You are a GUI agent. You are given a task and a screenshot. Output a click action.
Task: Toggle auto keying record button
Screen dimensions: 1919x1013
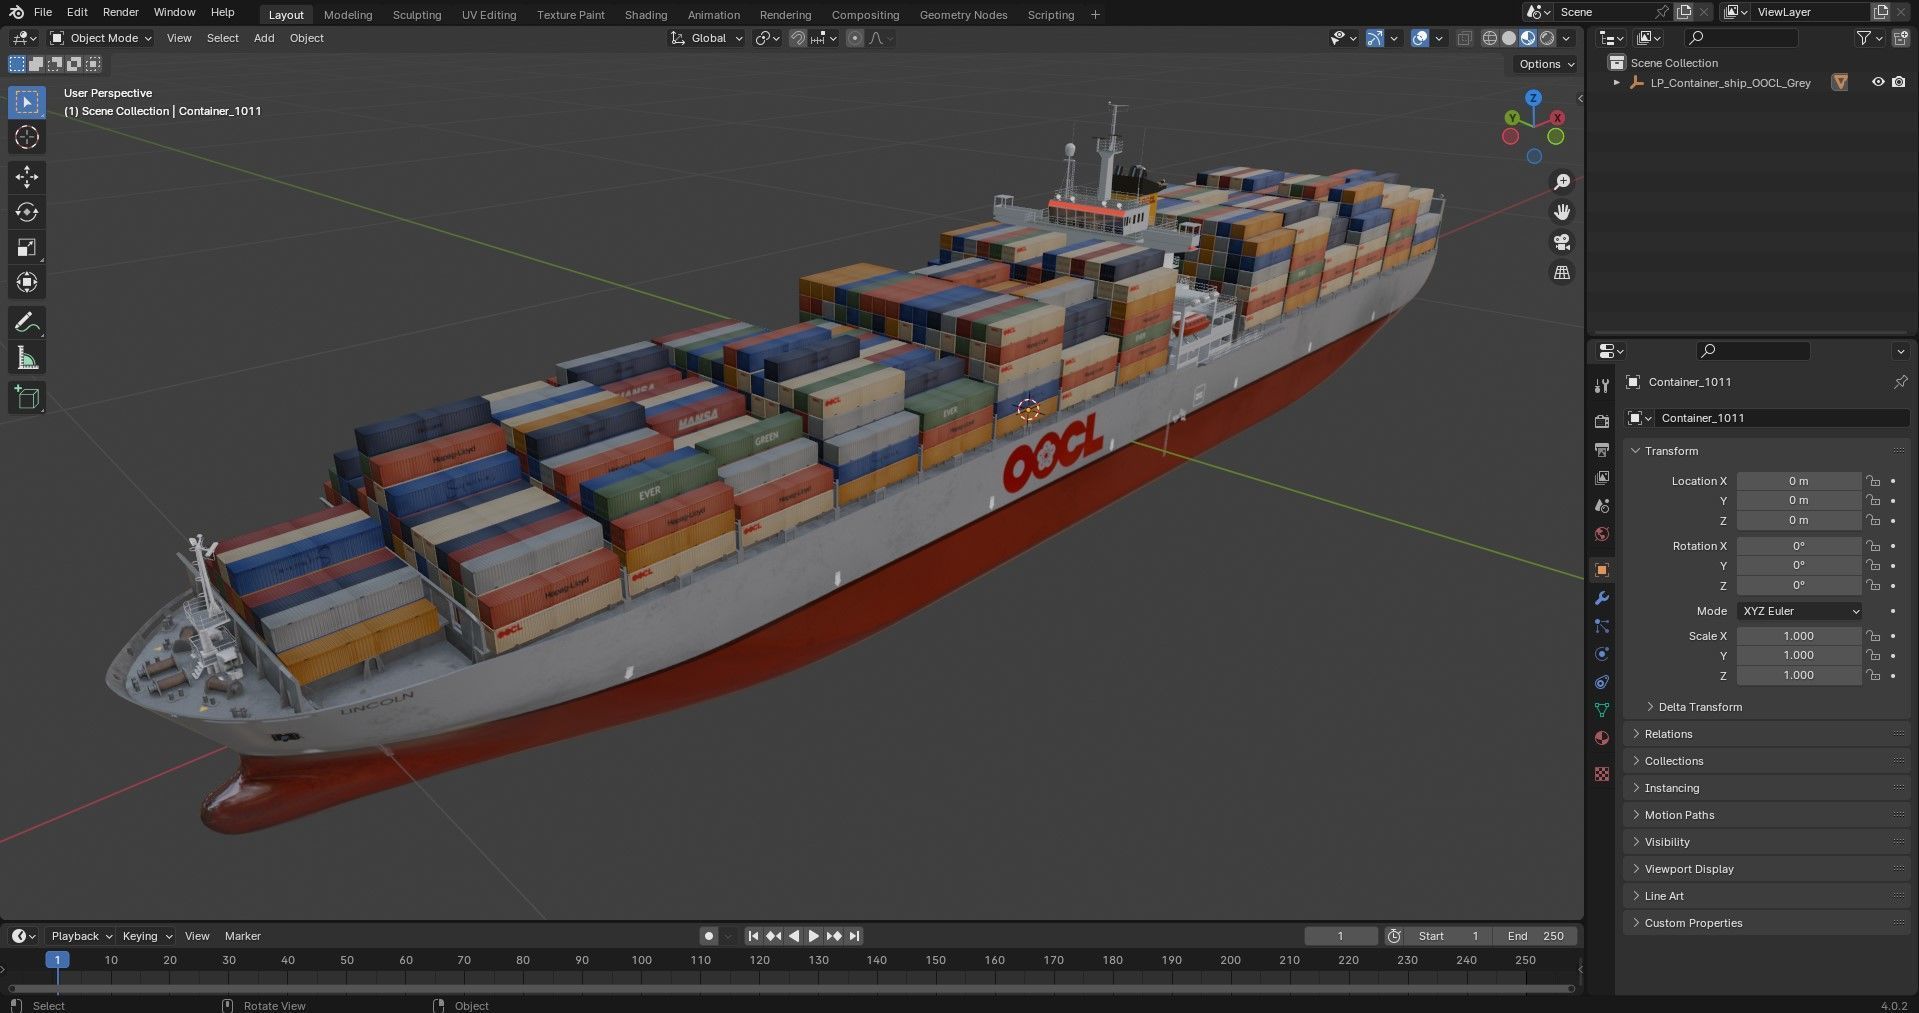pyautogui.click(x=709, y=936)
